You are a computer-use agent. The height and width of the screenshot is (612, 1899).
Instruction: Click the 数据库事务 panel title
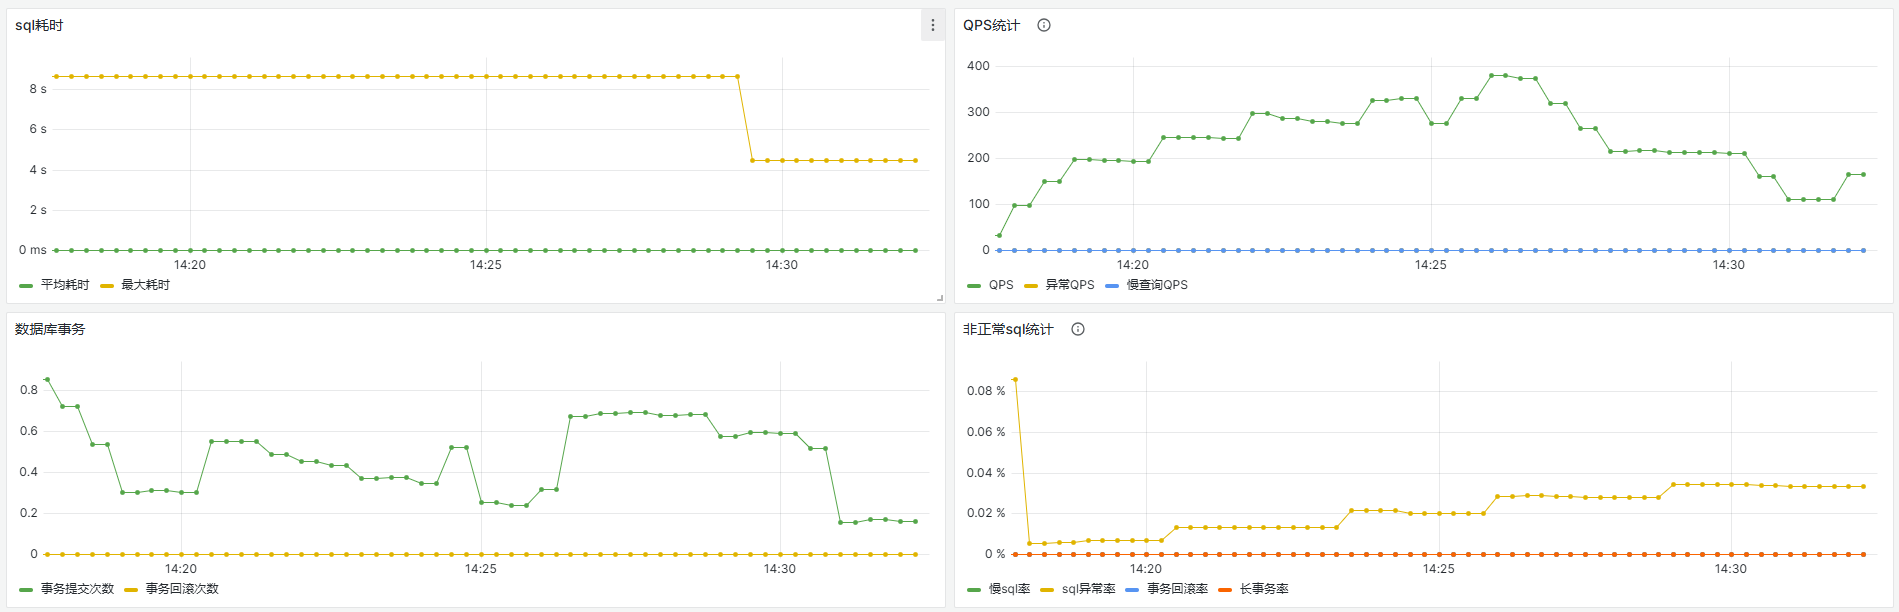50,329
